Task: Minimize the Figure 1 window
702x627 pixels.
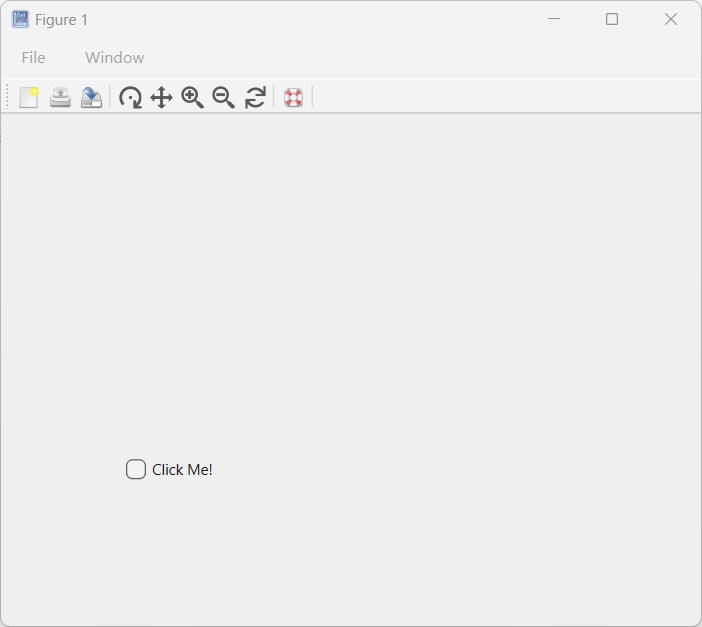Action: click(554, 19)
